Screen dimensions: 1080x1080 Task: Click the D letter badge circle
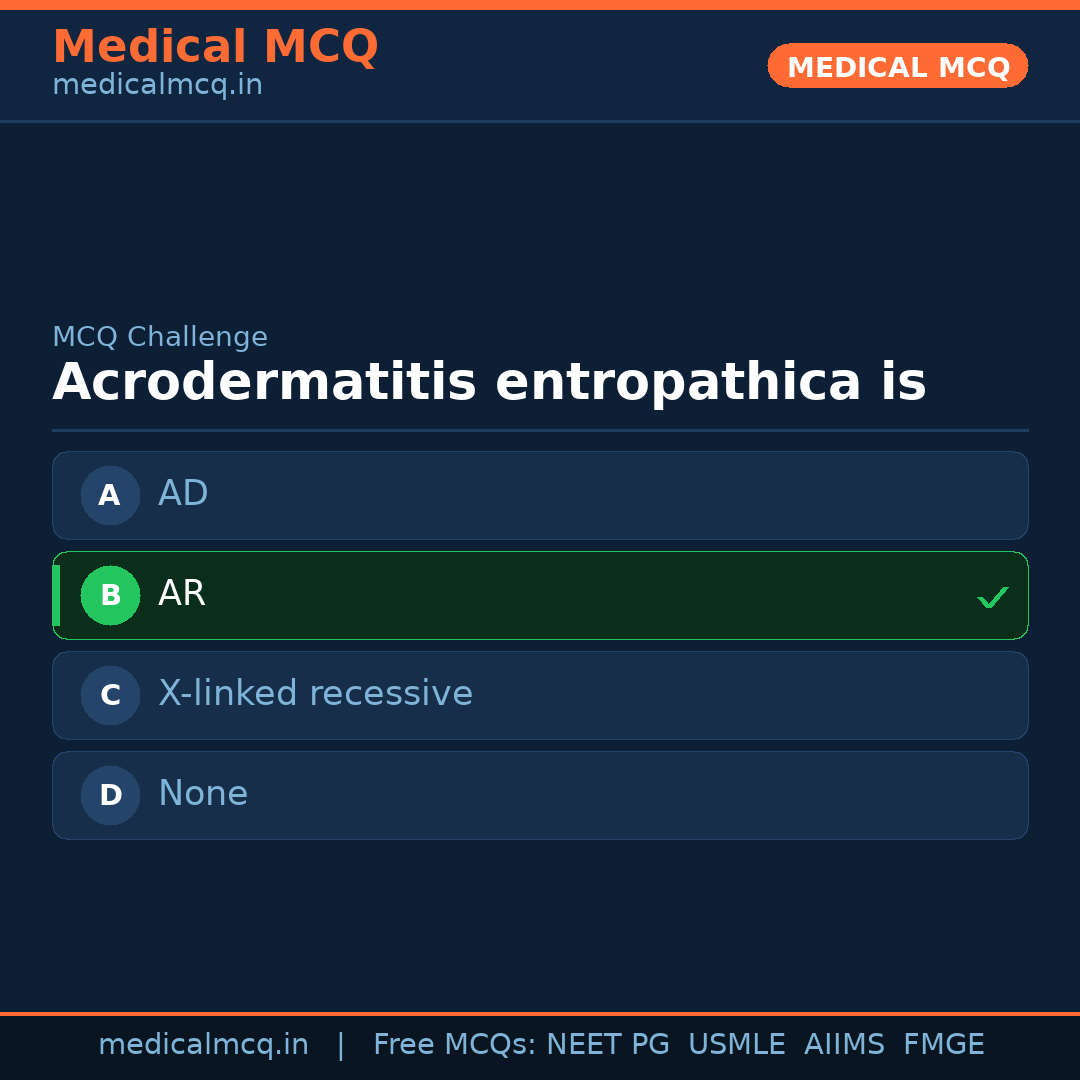point(110,795)
